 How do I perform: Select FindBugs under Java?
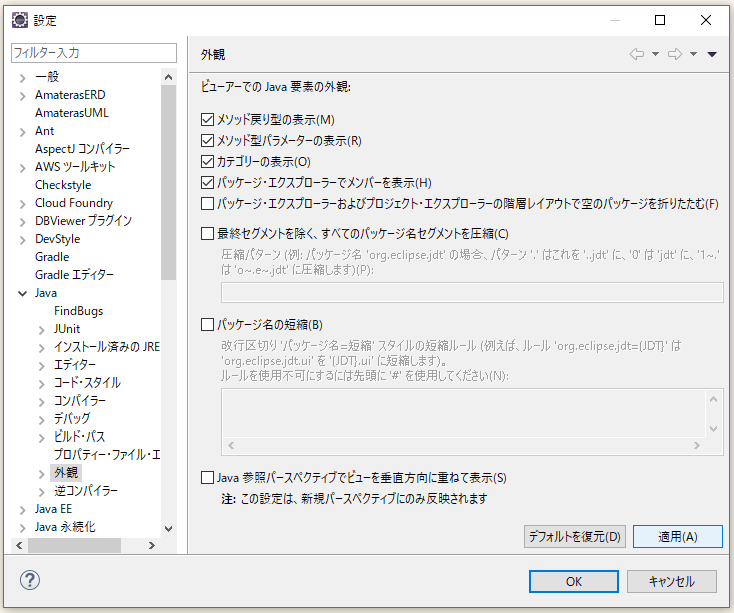(79, 311)
